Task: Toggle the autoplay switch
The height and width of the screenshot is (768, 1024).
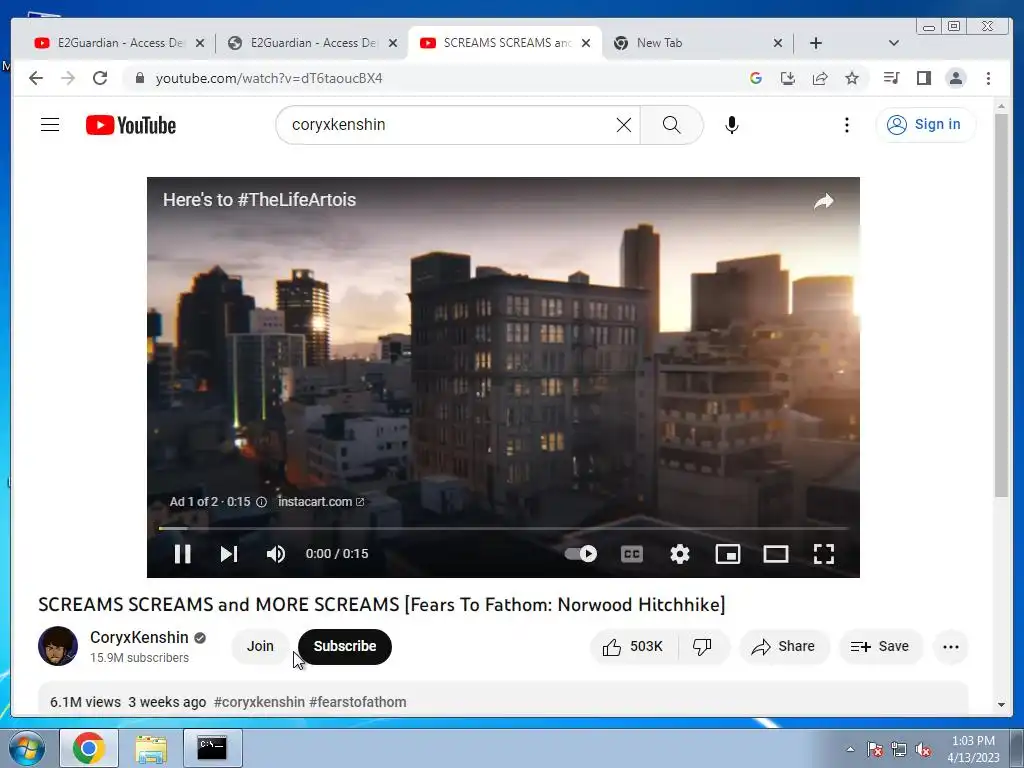Action: [581, 554]
